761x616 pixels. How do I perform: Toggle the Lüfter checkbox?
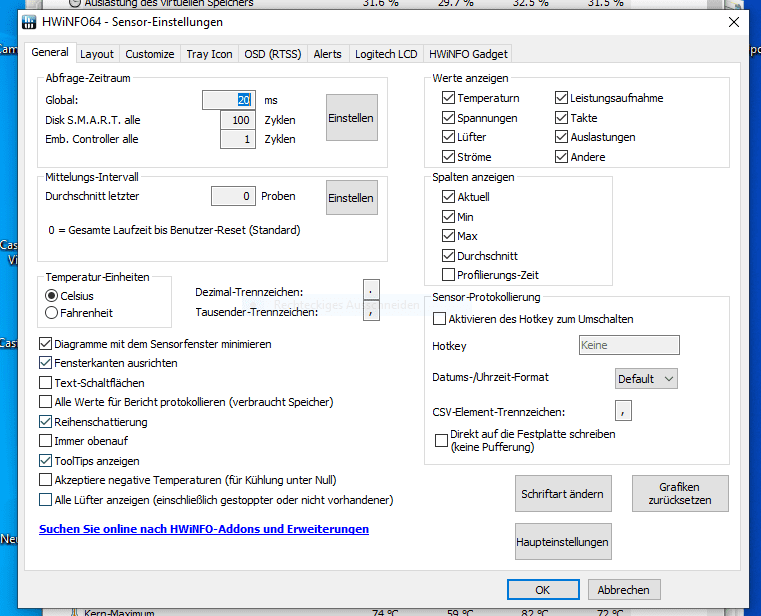point(448,137)
